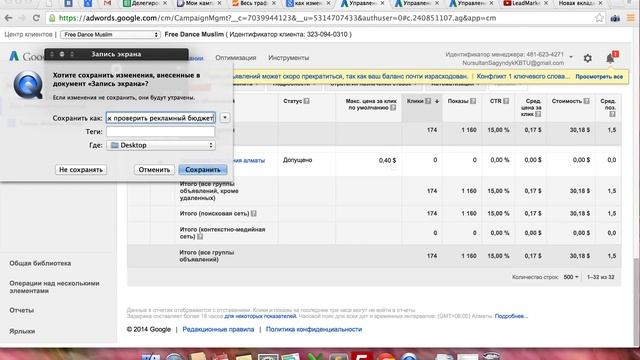Screen dimensions: 640x360
Task: Open the Free Dance Muslim client dropdown
Action: (110, 35)
